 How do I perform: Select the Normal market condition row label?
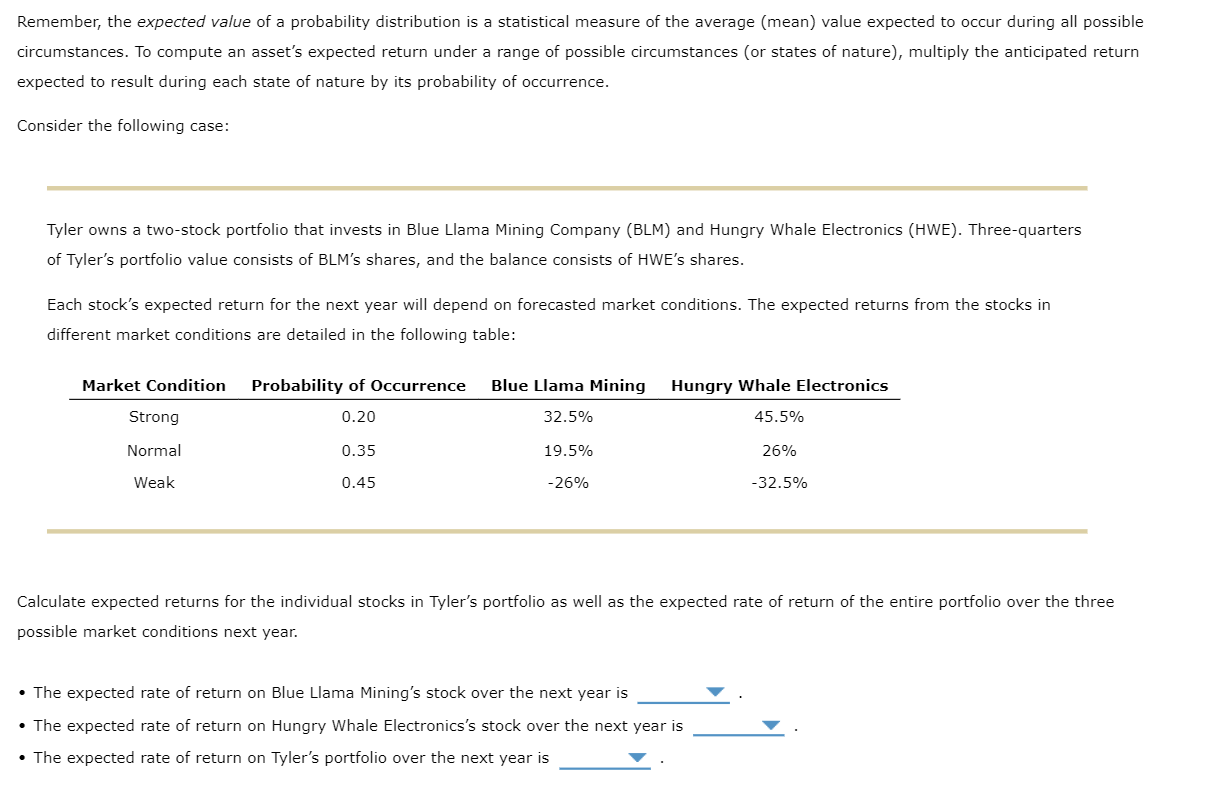(x=152, y=450)
